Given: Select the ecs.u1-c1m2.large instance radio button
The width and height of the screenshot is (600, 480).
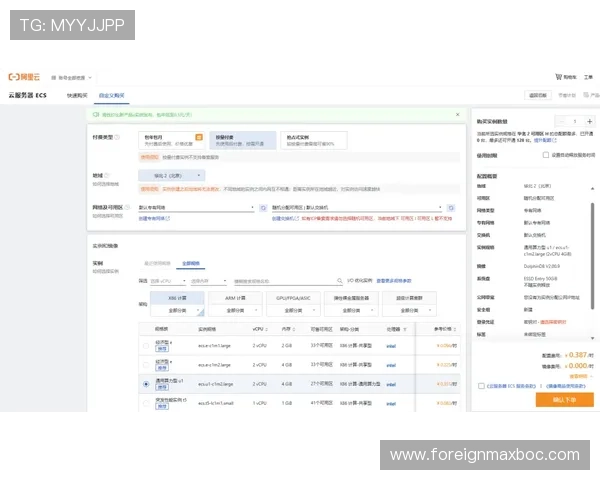Looking at the screenshot, I should [x=147, y=384].
